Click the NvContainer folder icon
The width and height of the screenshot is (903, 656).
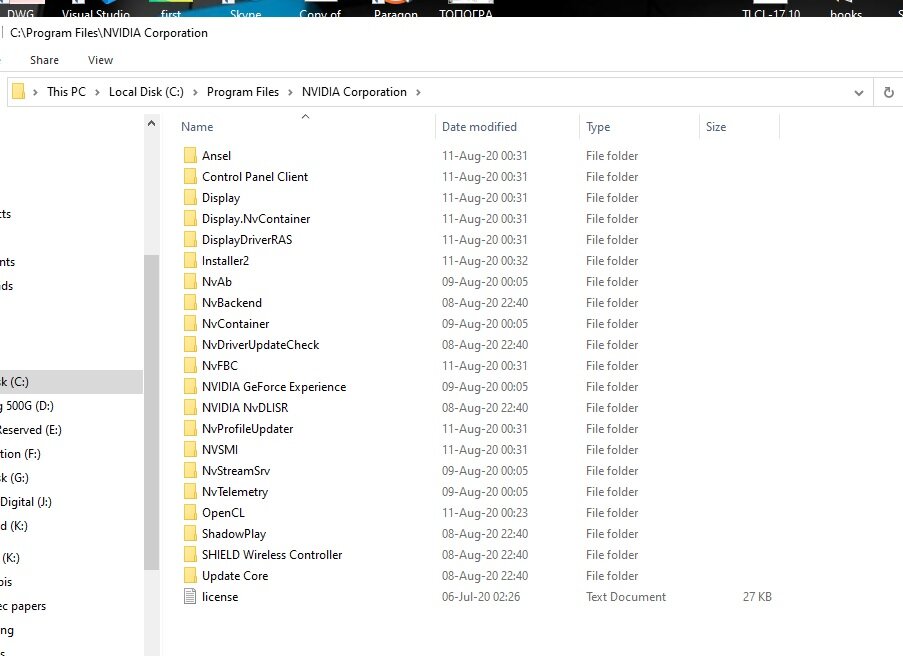click(190, 324)
